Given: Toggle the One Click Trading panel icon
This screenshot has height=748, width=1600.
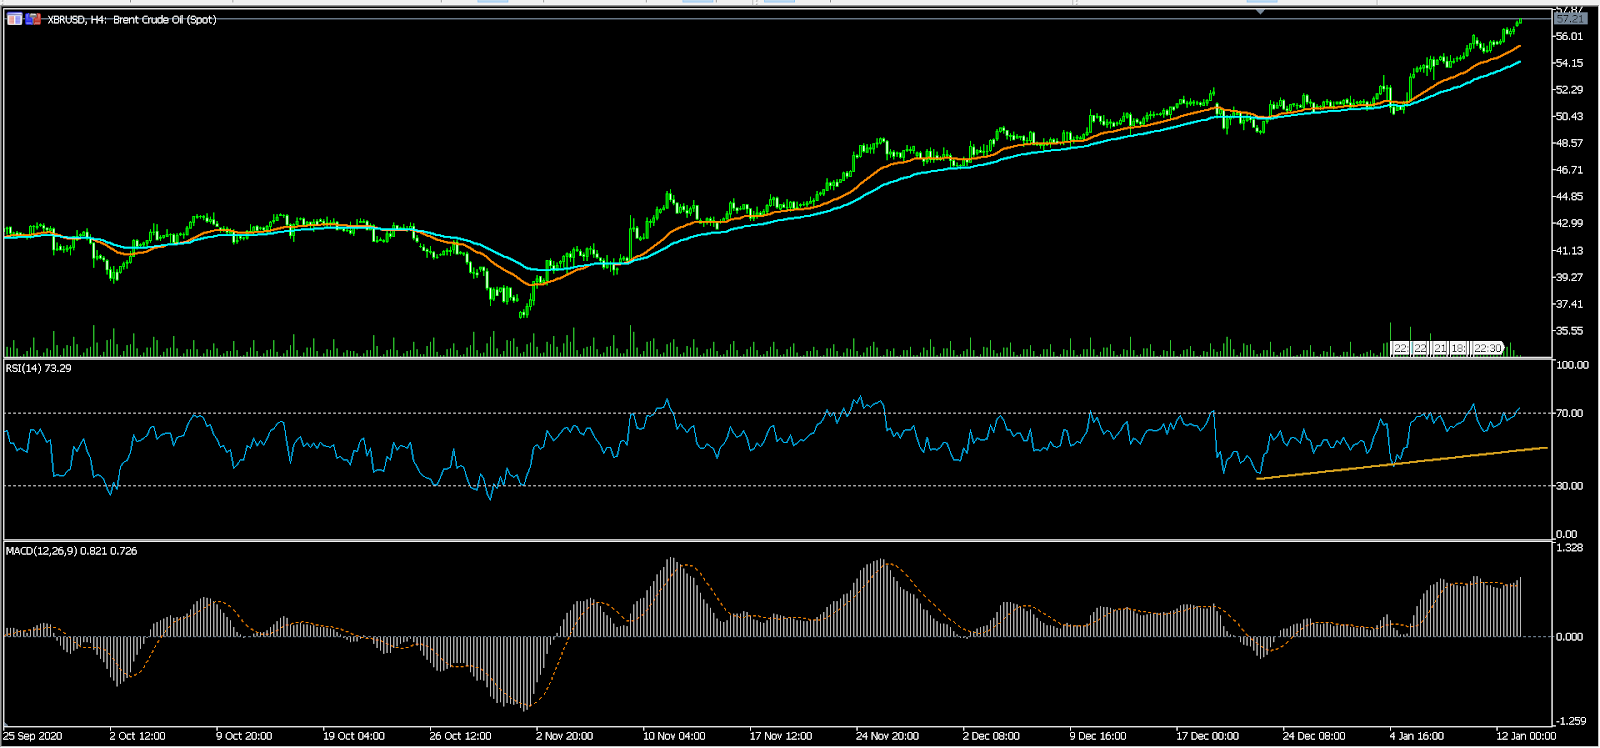Looking at the screenshot, I should (14, 19).
